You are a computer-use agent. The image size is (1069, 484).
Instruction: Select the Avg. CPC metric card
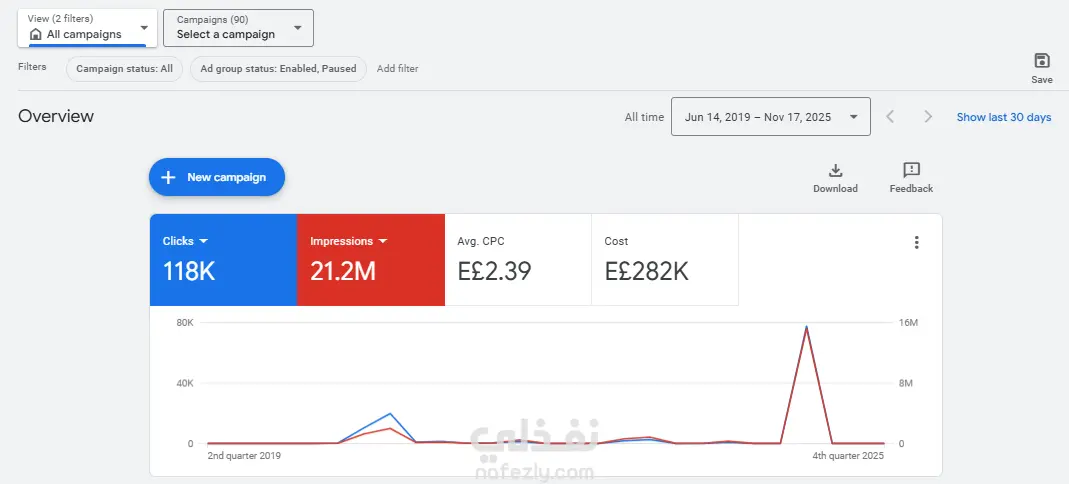click(x=517, y=259)
